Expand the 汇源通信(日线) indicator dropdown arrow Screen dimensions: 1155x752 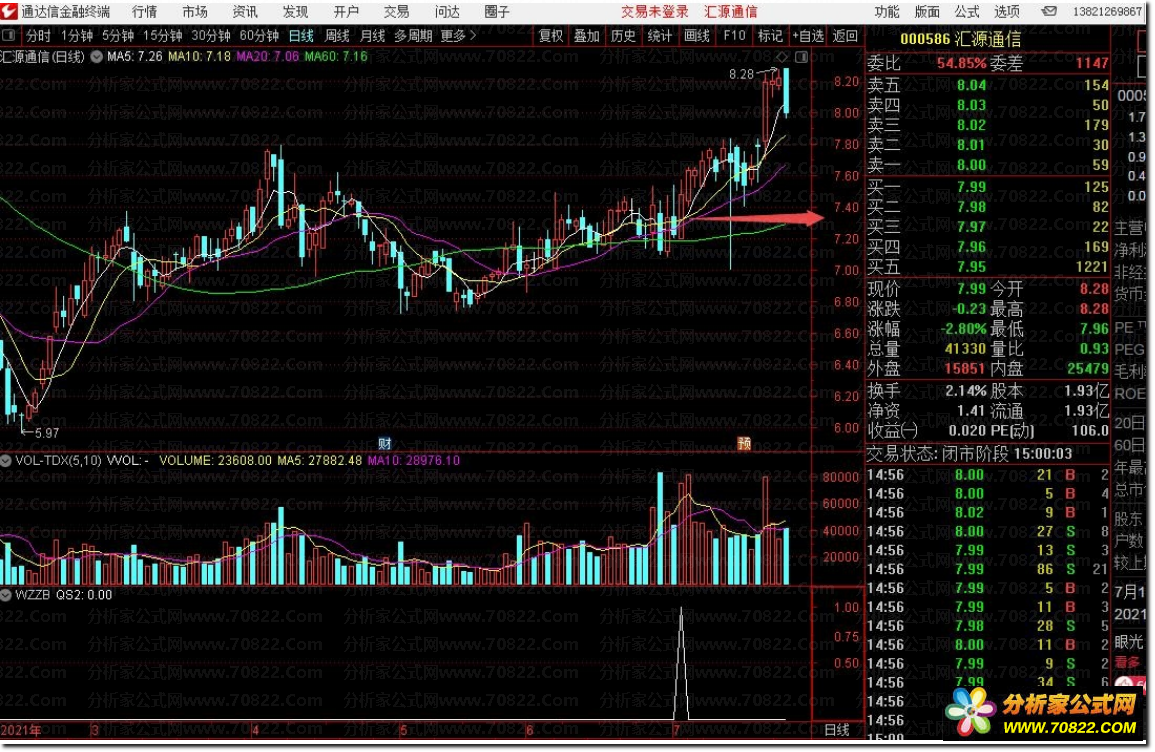(96, 57)
